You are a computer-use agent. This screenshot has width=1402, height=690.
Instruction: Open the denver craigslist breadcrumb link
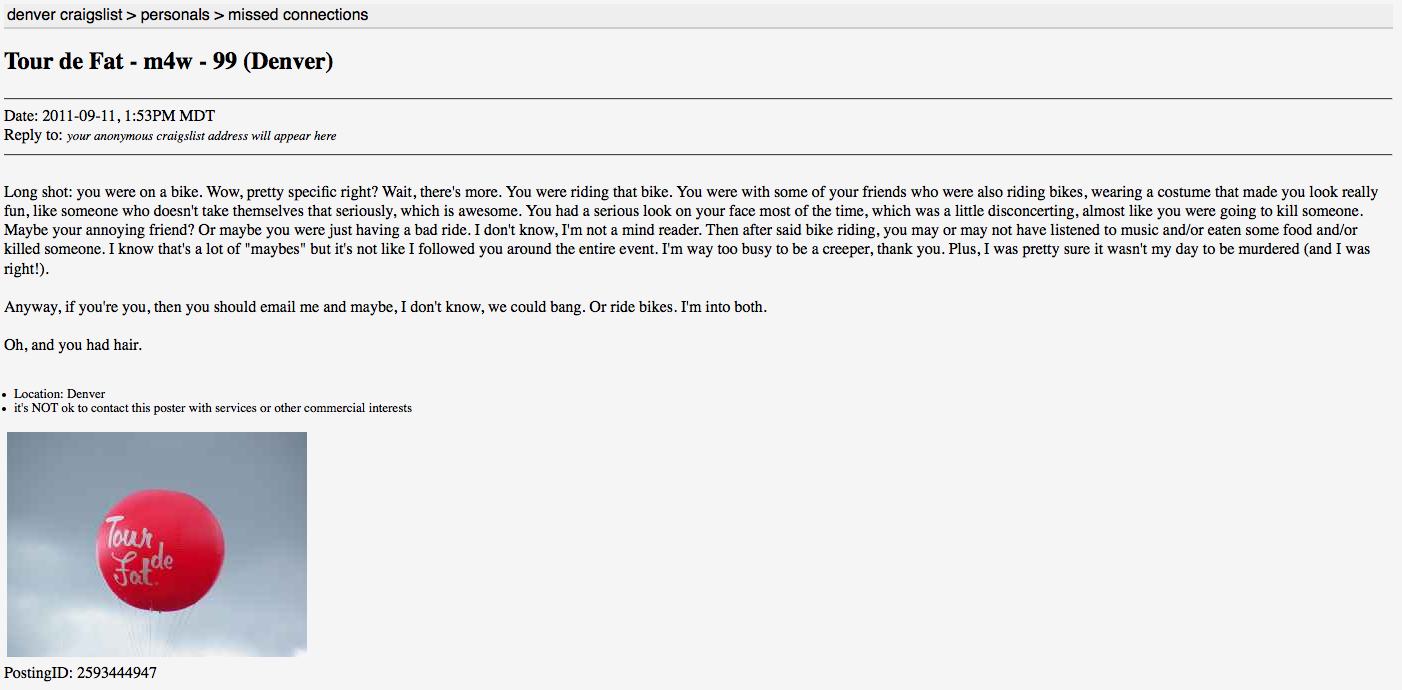coord(64,15)
